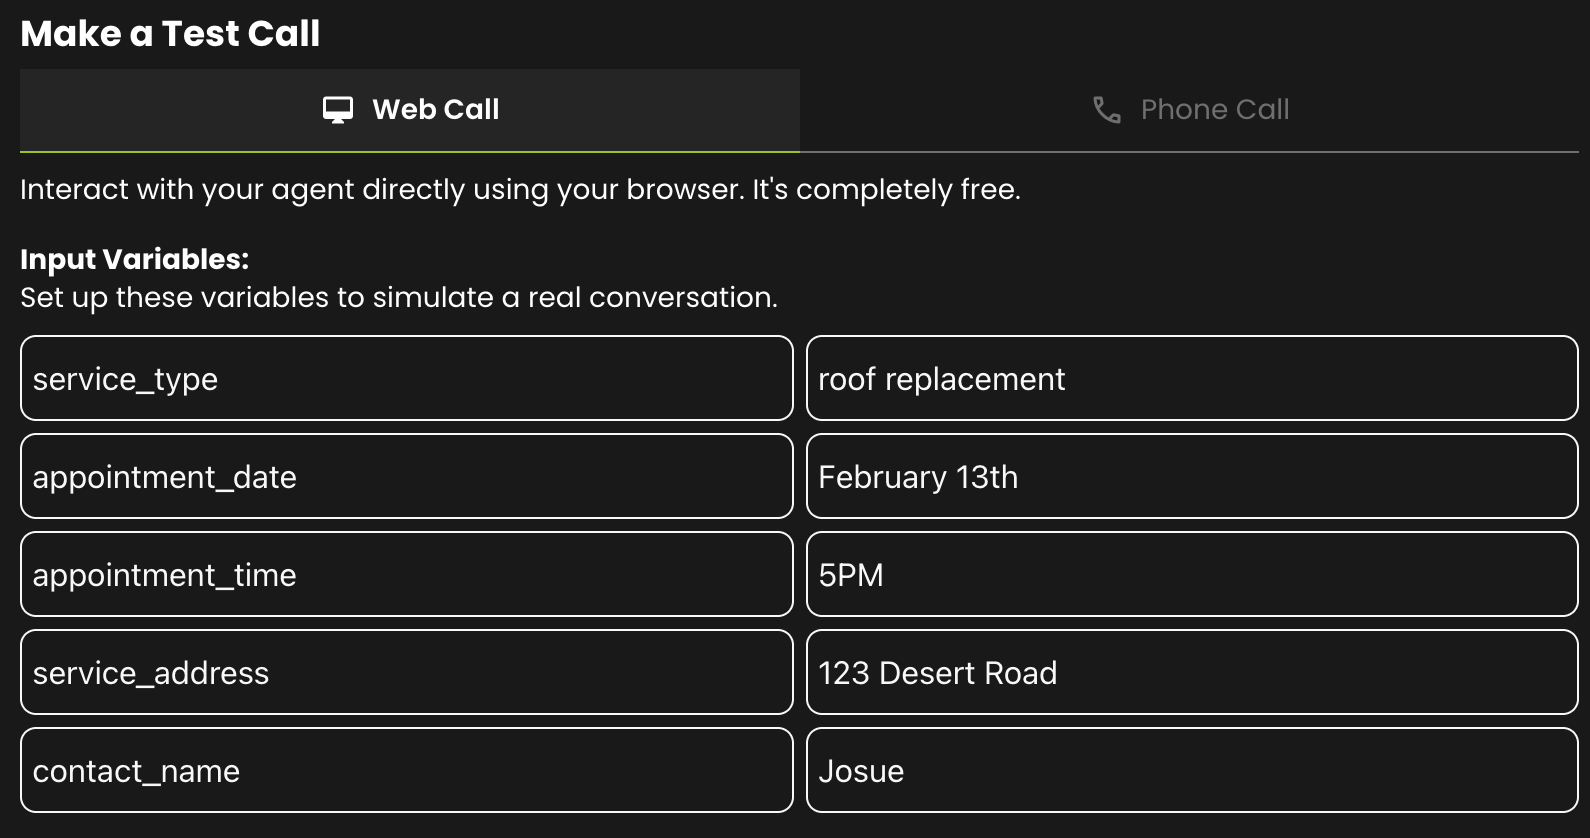The width and height of the screenshot is (1590, 838).
Task: Select the appointment_time variable name field
Action: [406, 575]
